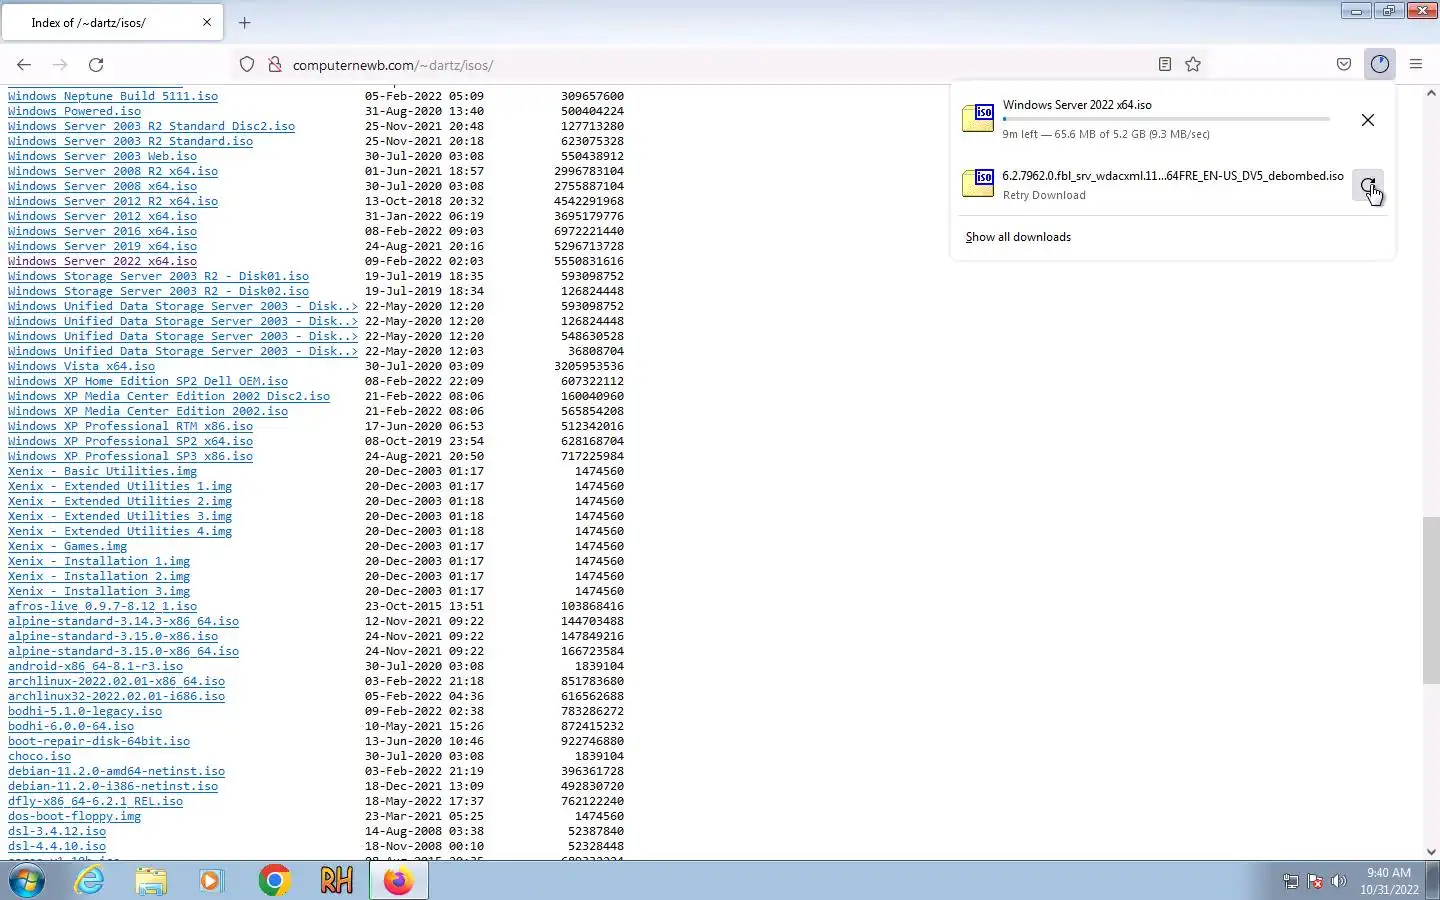Open archlinux-2022.02.01-x86_64.iso link

click(x=116, y=681)
